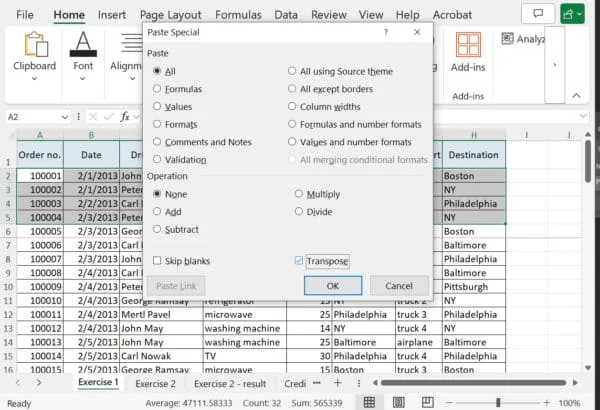Toggle the Transpose checkbox
The width and height of the screenshot is (600, 410).
(299, 261)
